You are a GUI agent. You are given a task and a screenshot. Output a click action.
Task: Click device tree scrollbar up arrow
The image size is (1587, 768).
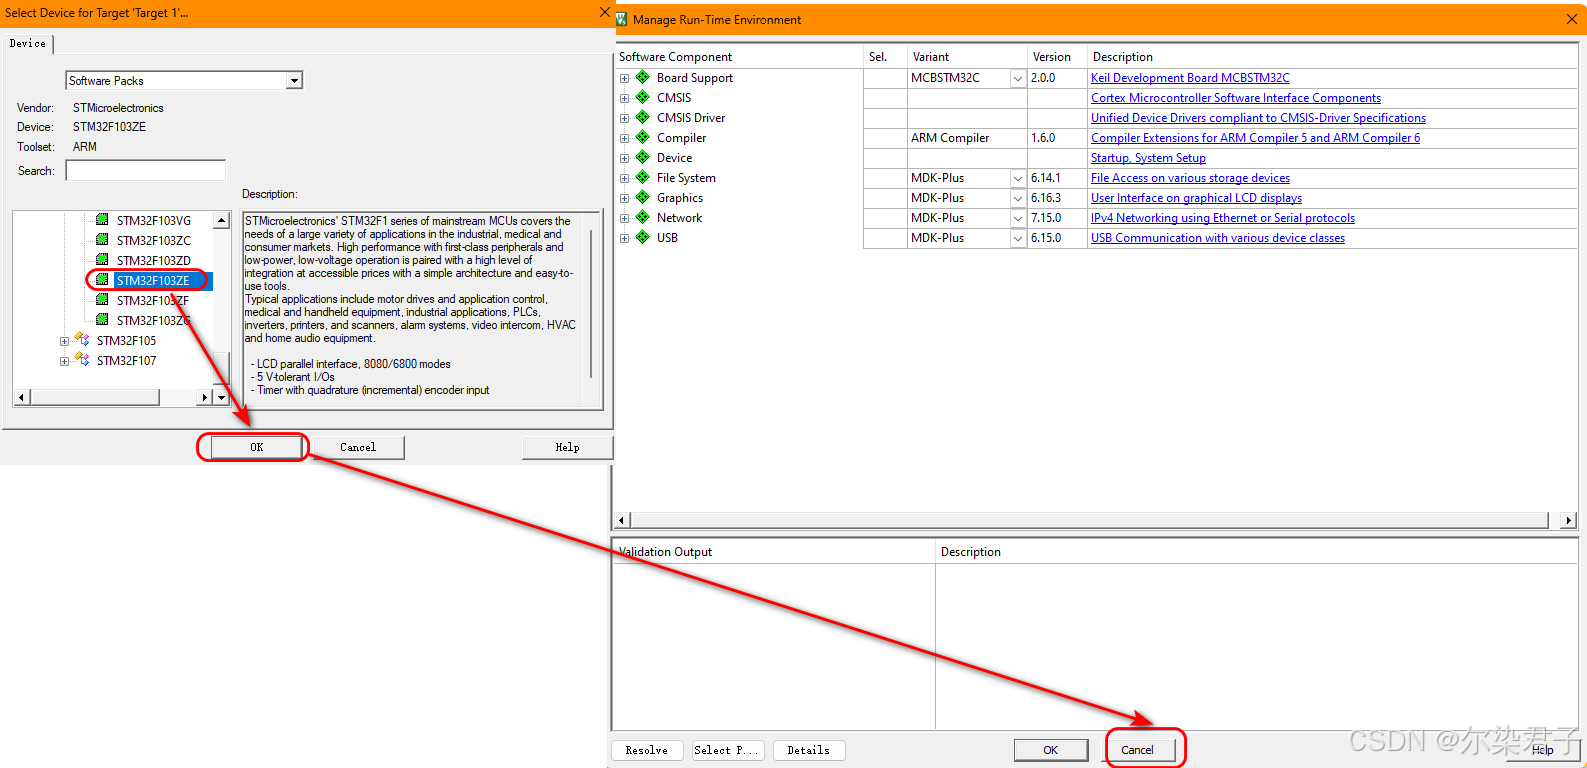221,220
